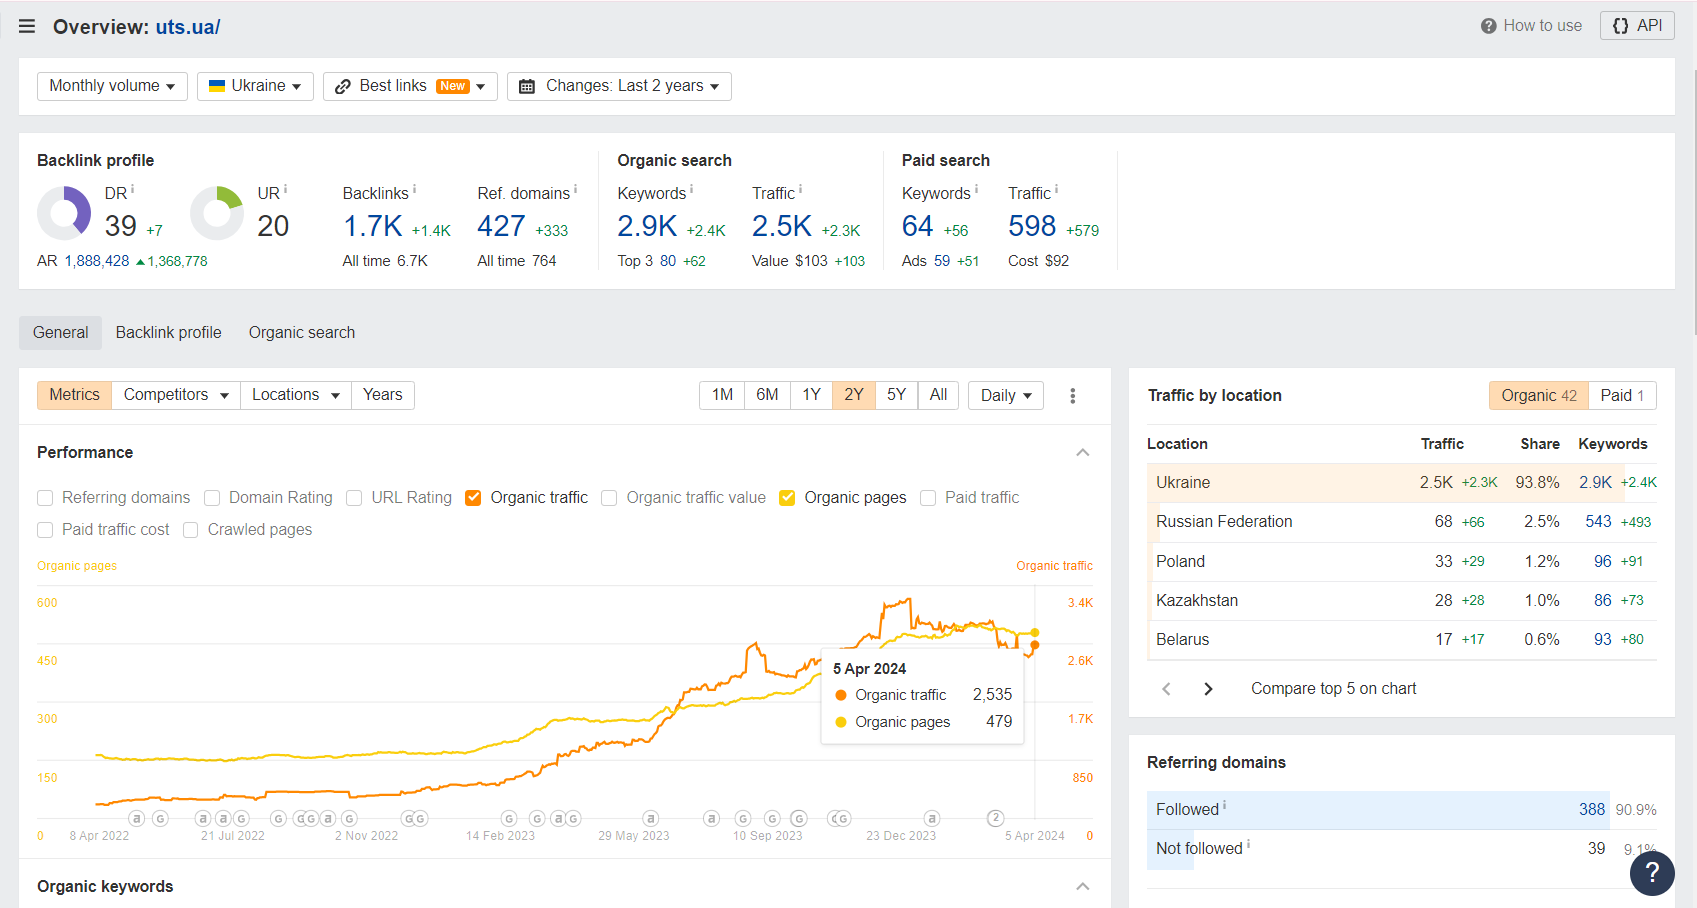Image resolution: width=1697 pixels, height=908 pixels.
Task: Enable the Referring domains checkbox
Action: click(x=45, y=498)
